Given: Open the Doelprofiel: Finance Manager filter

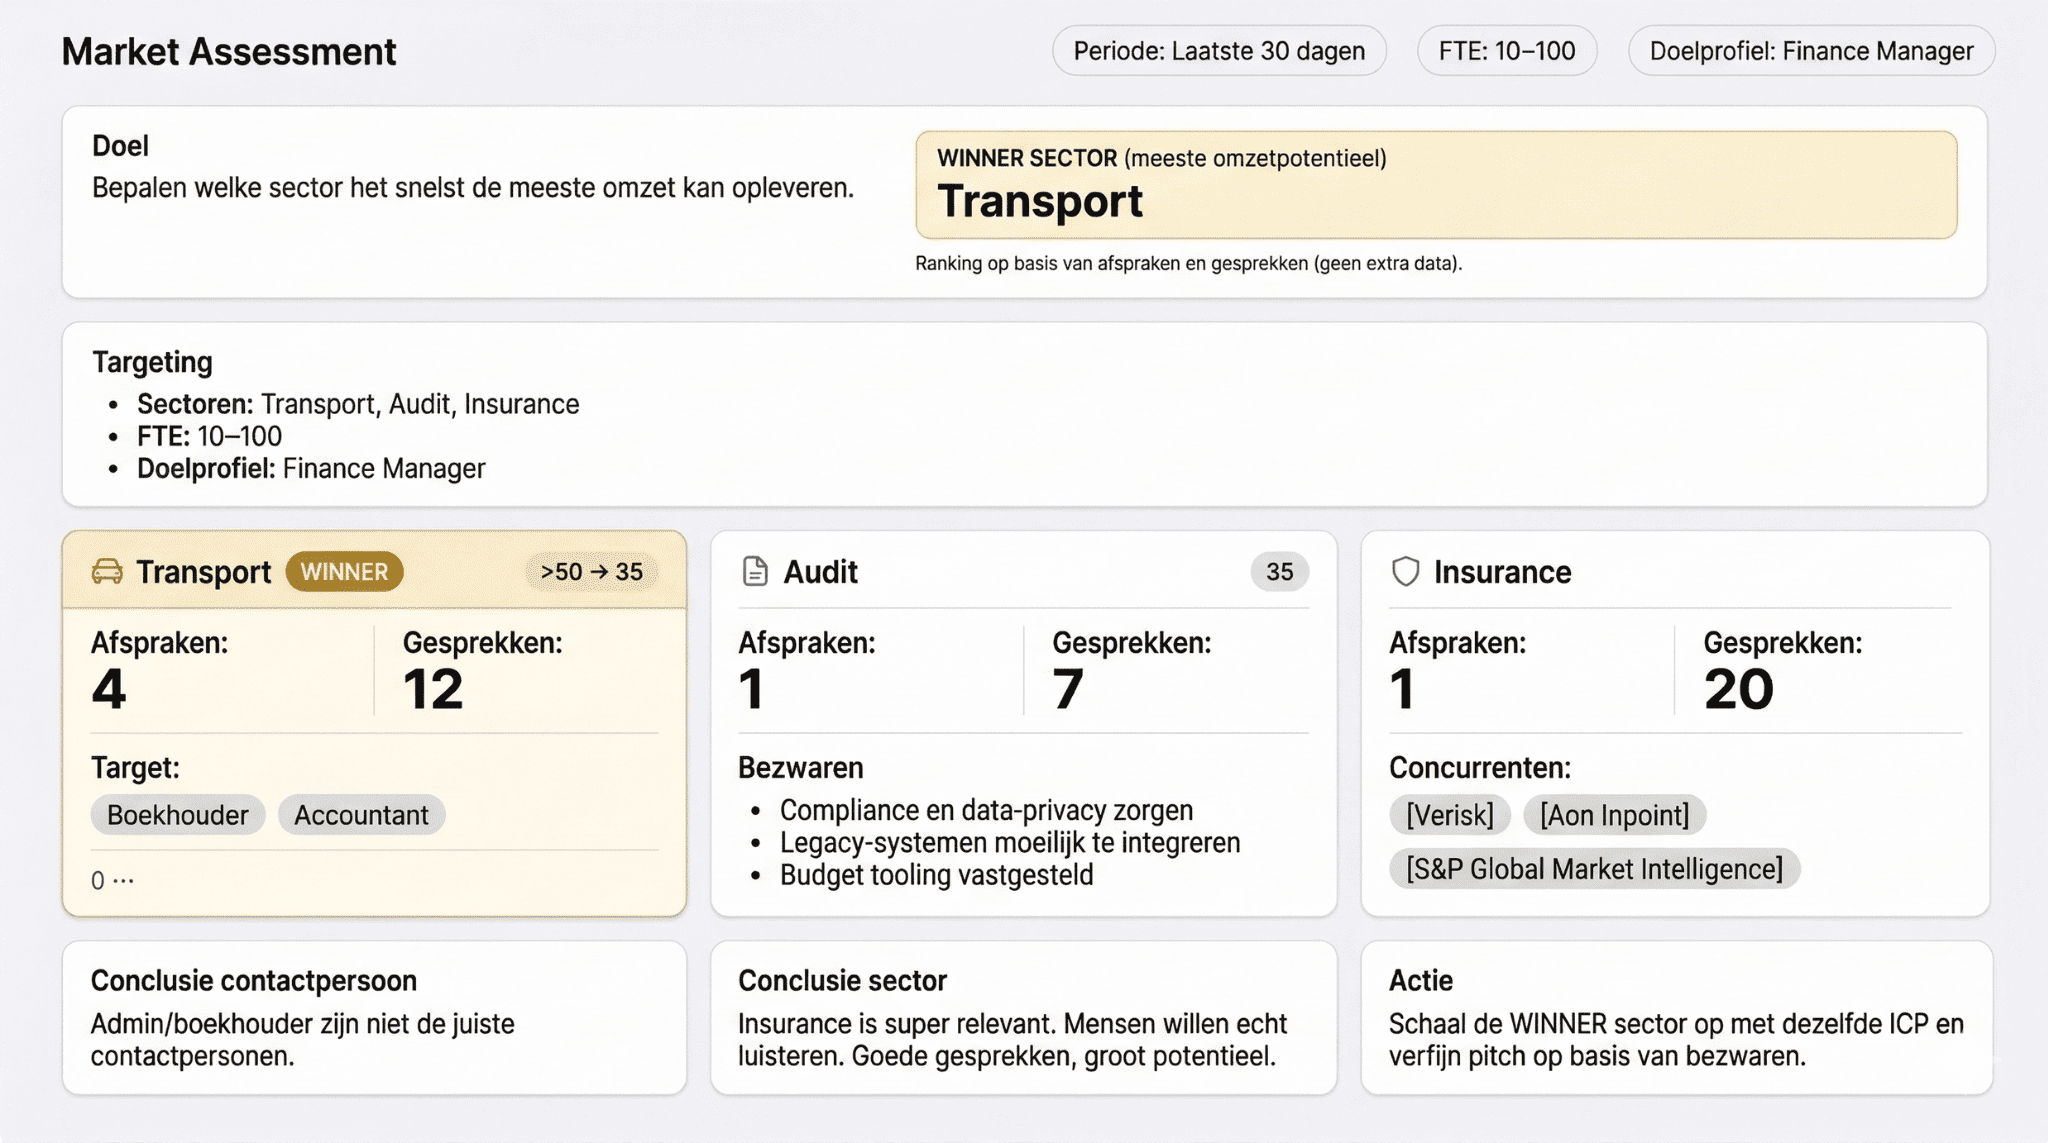Looking at the screenshot, I should [1810, 51].
